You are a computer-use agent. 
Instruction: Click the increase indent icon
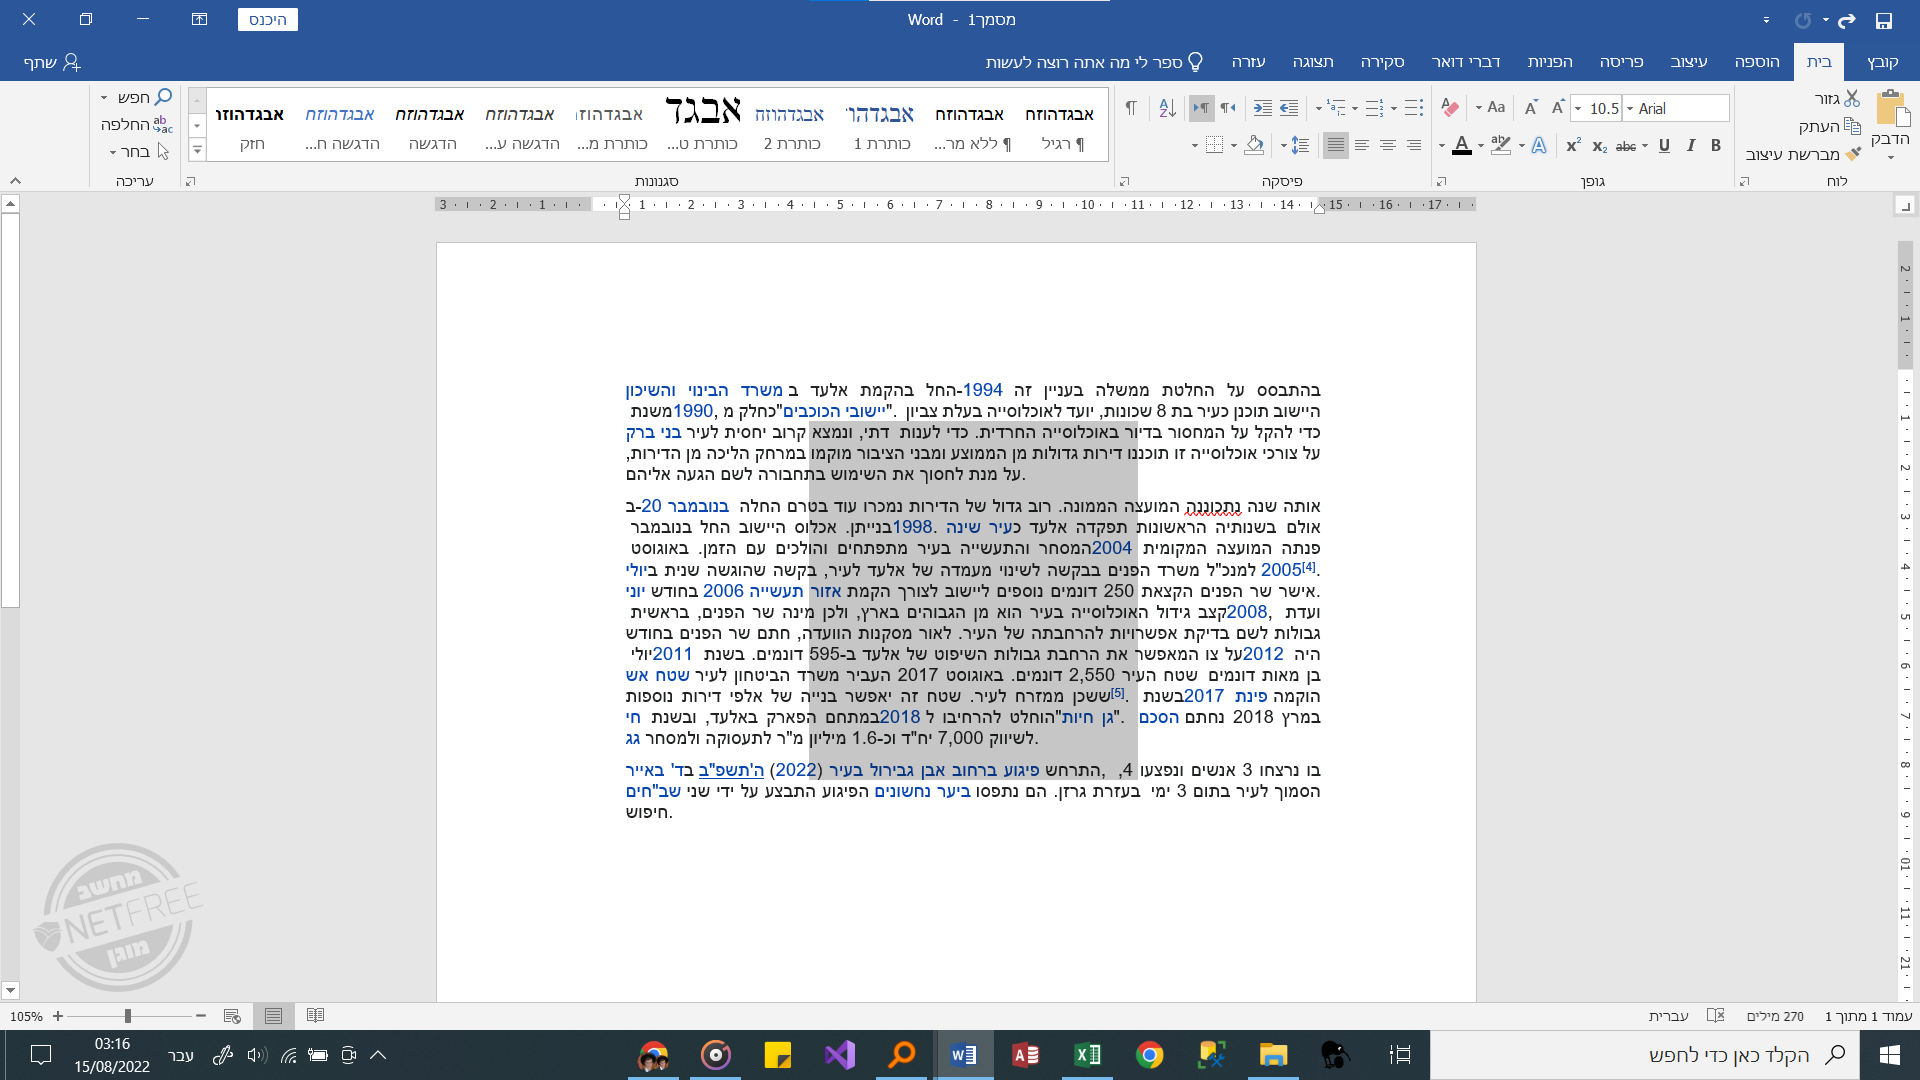pyautogui.click(x=1263, y=108)
